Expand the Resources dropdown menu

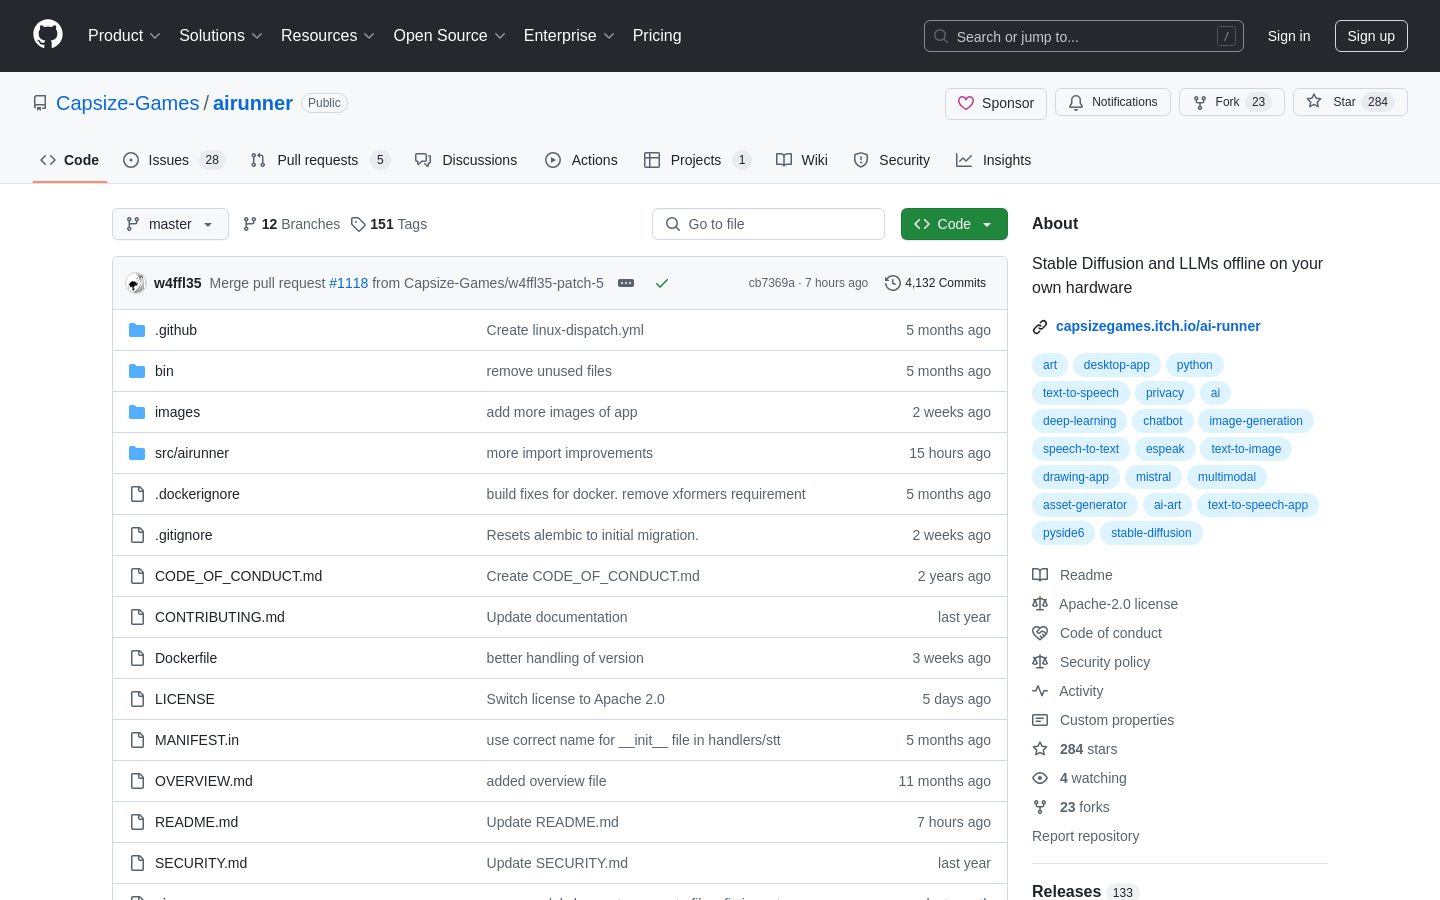point(328,36)
